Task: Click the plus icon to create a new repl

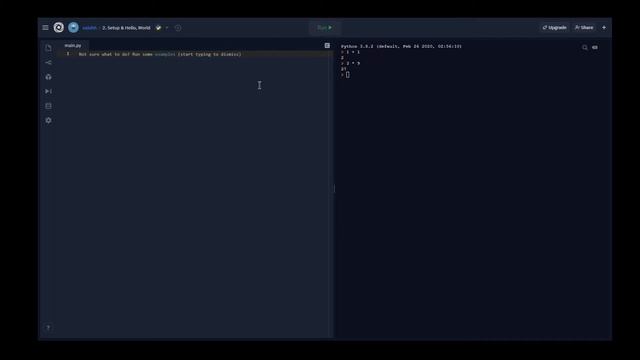Action: (x=604, y=27)
